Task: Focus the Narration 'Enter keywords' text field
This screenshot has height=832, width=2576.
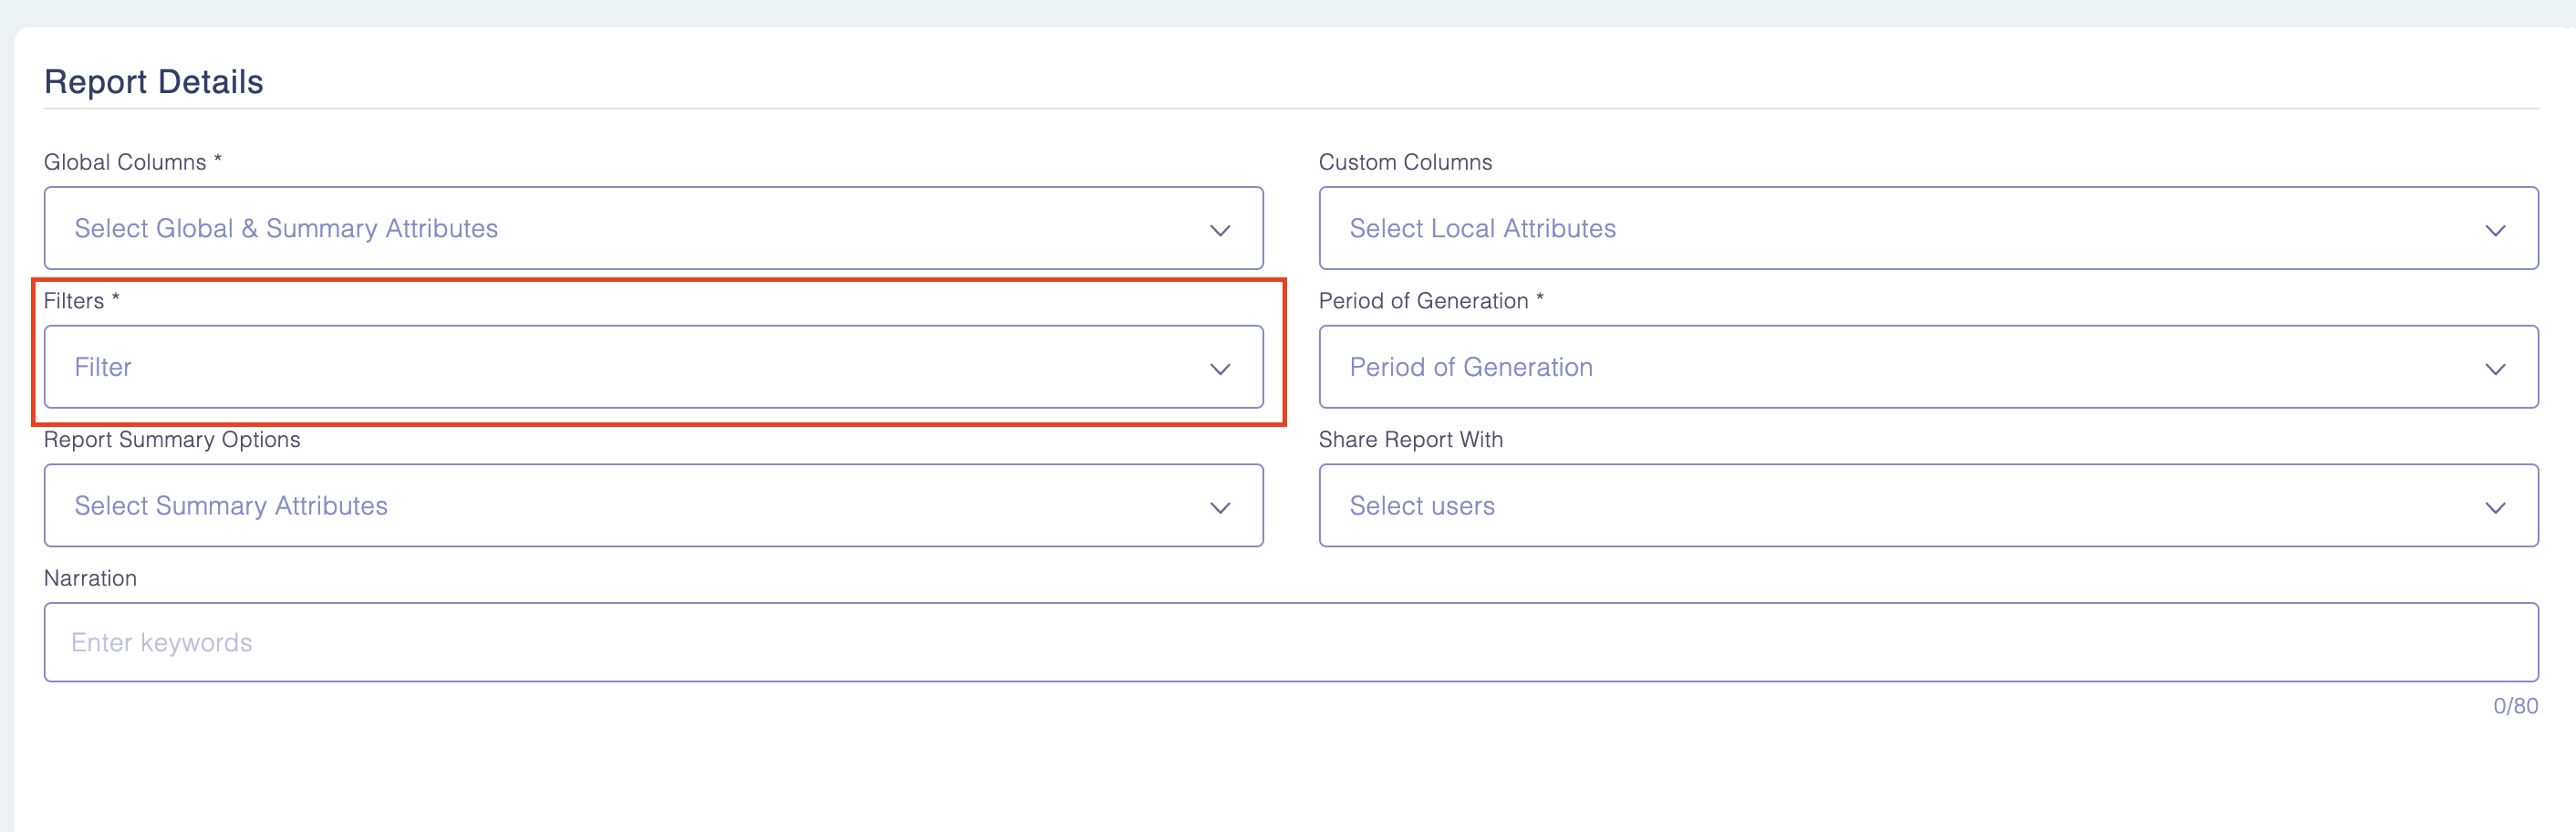Action: 1290,642
